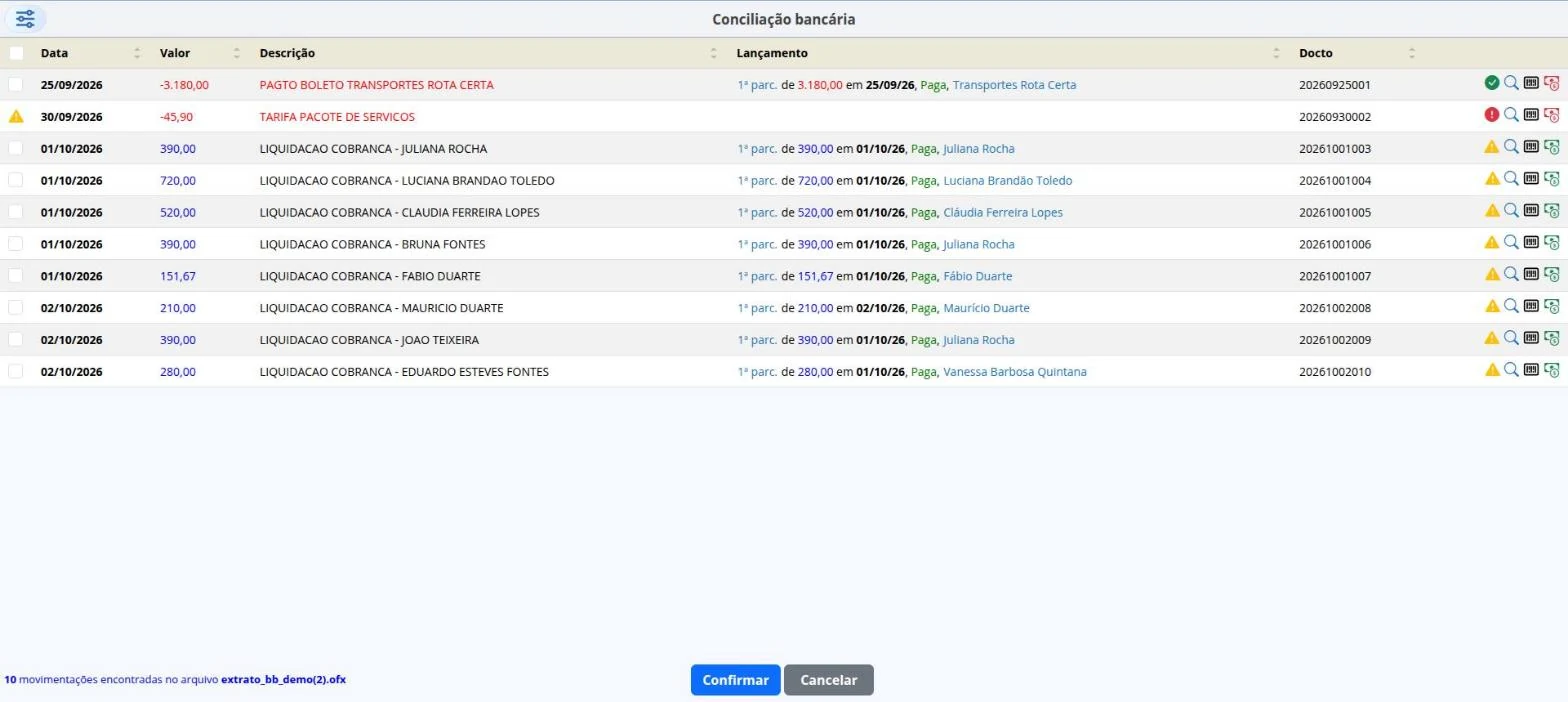Click magnifier icon in MAURICIO DUARTE row
This screenshot has height=702, width=1568.
1511,307
